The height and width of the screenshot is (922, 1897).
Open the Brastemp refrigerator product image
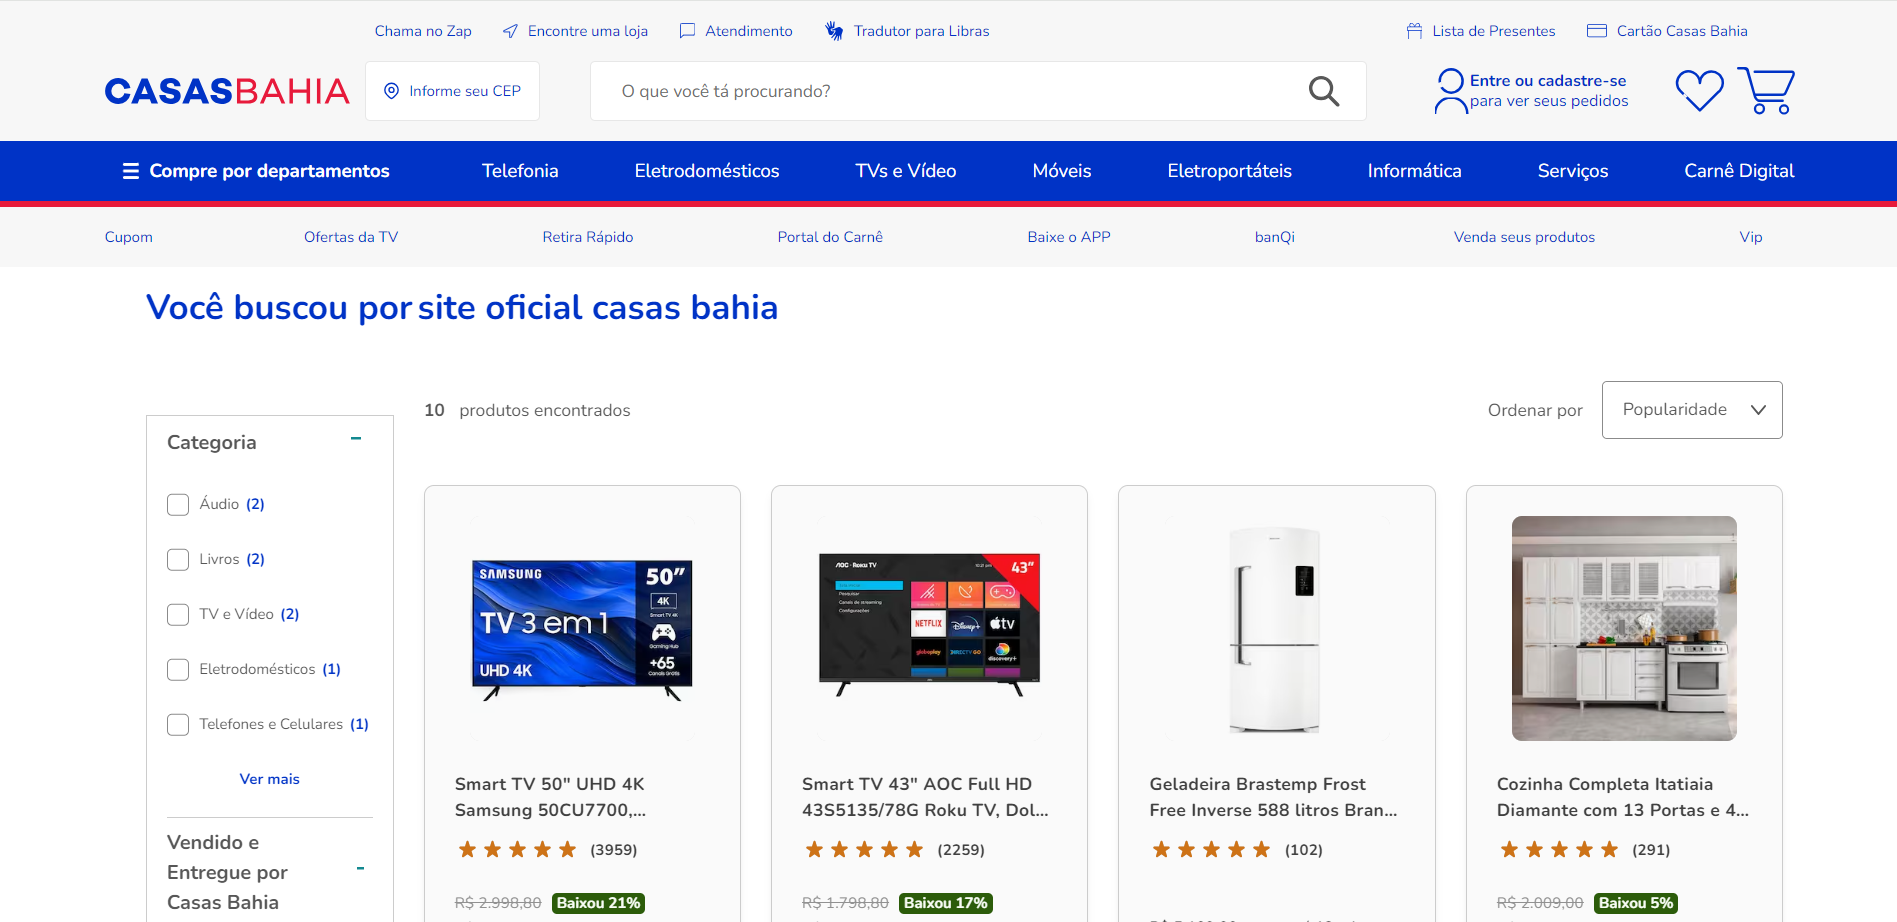pyautogui.click(x=1275, y=630)
